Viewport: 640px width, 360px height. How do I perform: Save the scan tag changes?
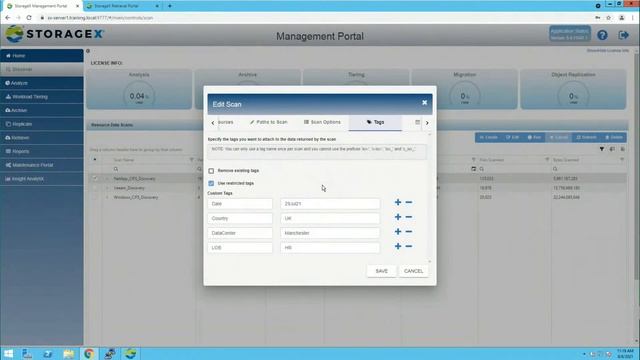click(381, 271)
